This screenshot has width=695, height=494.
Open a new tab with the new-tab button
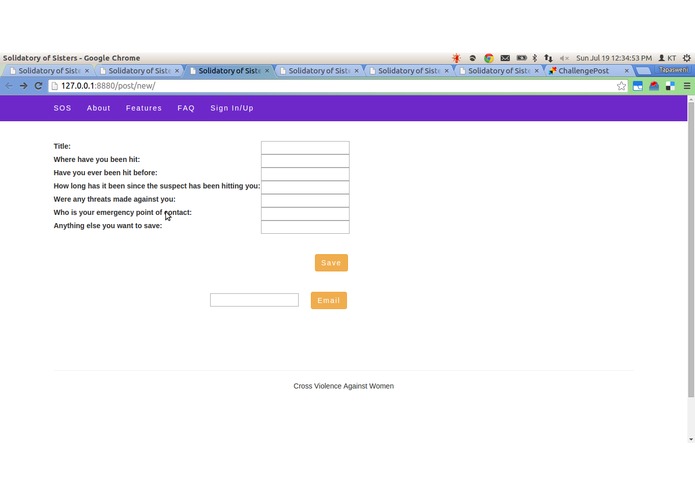coord(643,71)
